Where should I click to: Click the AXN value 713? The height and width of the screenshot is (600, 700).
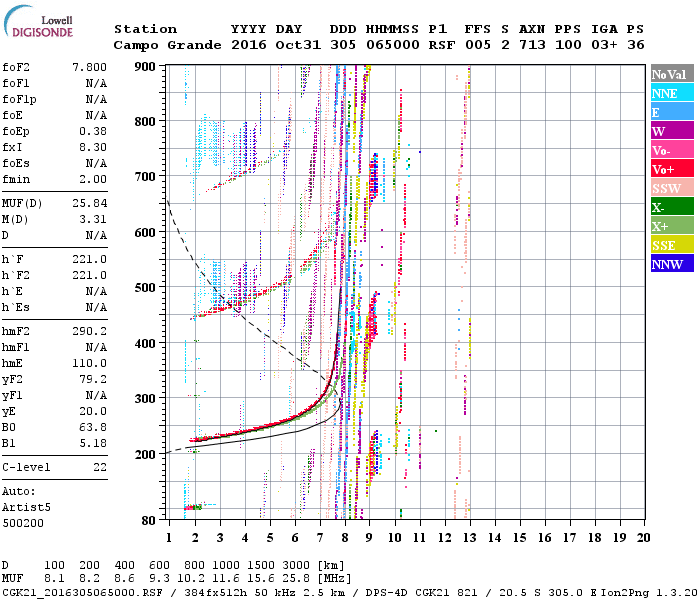[532, 45]
